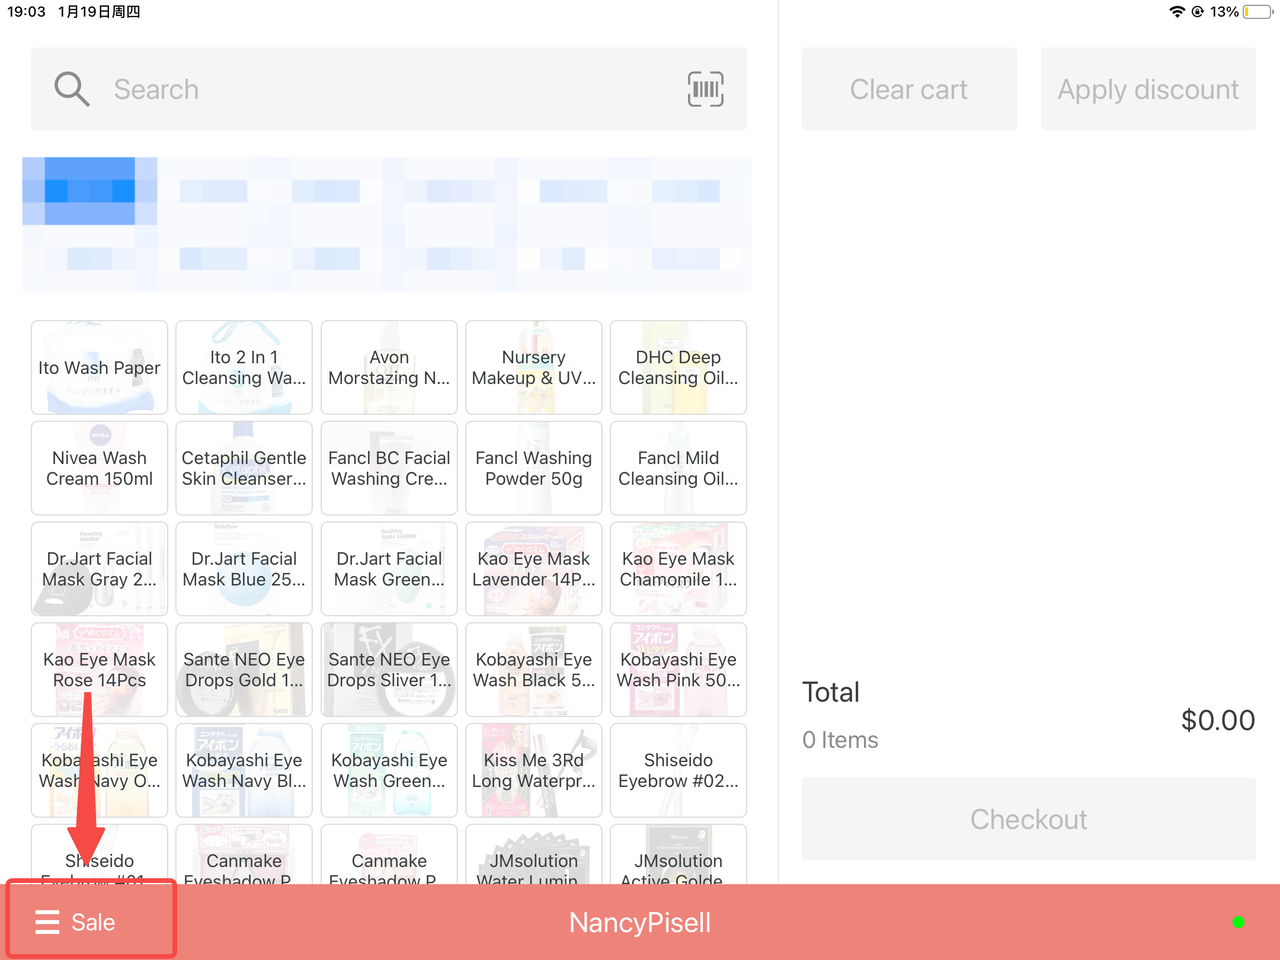Image resolution: width=1280 pixels, height=960 pixels.
Task: Tap the green connection status dot
Action: tap(1238, 922)
